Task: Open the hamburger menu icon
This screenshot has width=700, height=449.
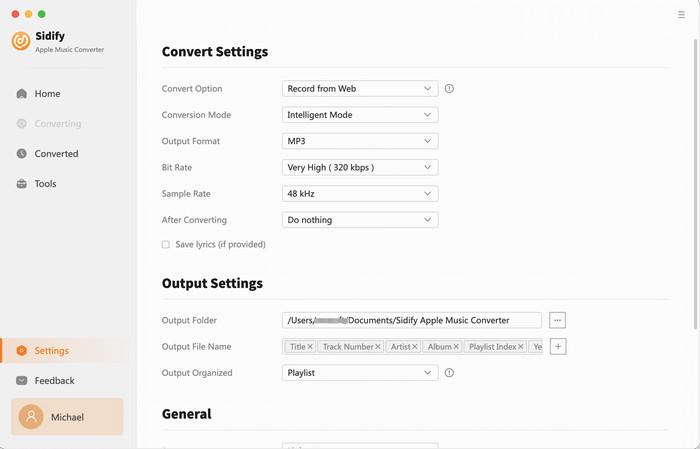Action: click(x=681, y=15)
